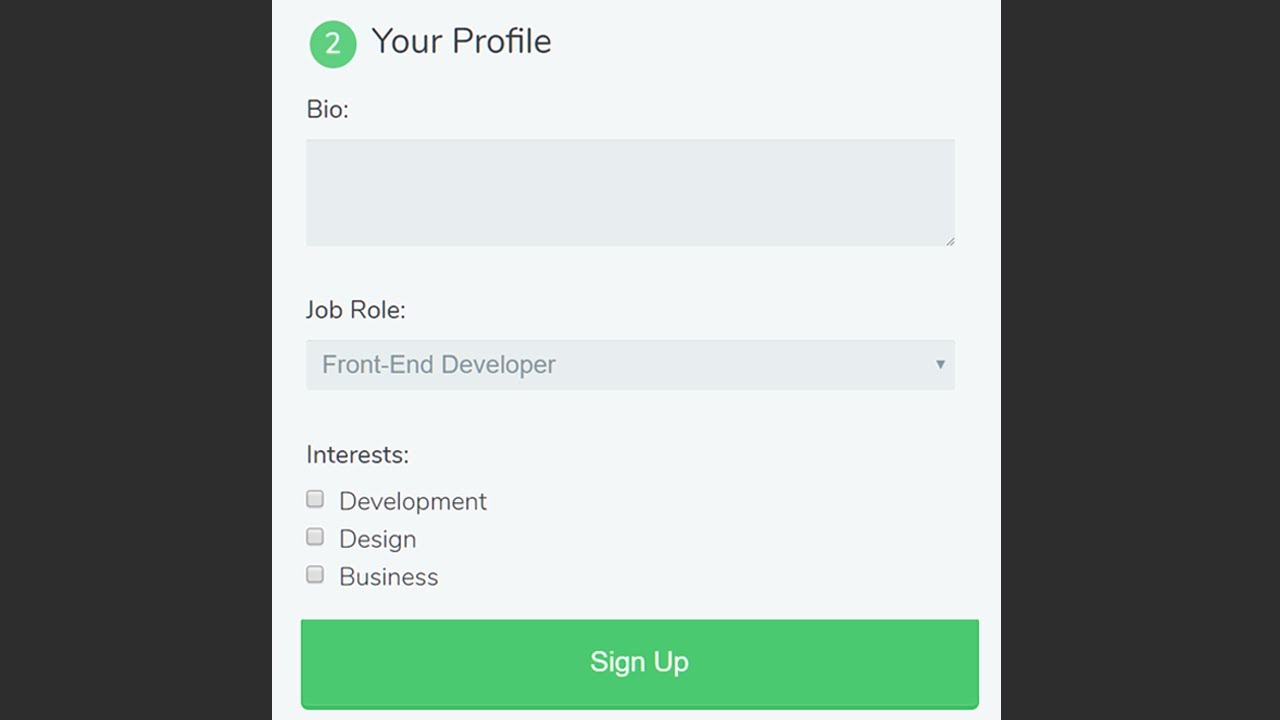Click blank form space right of Design label
The height and width of the screenshot is (720, 1280).
click(700, 539)
